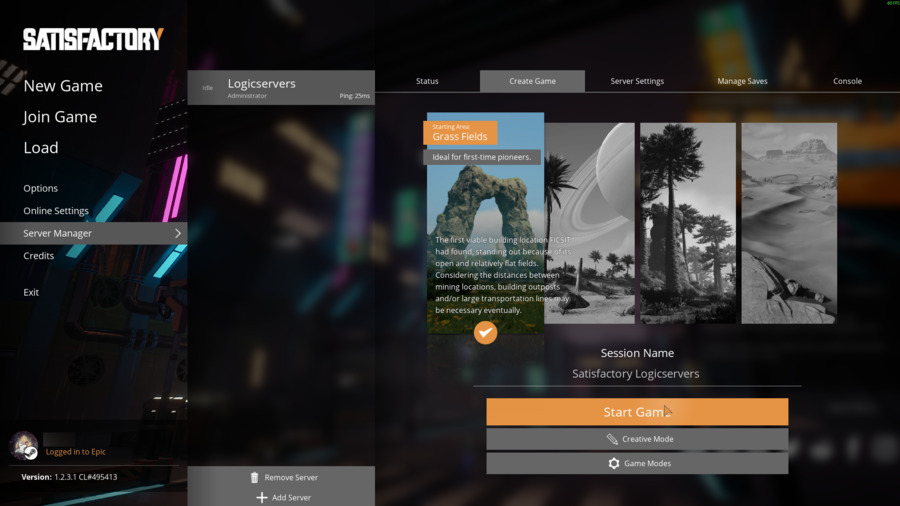
Task: Pick the palm trees and ringed planet starting area
Action: 589,223
